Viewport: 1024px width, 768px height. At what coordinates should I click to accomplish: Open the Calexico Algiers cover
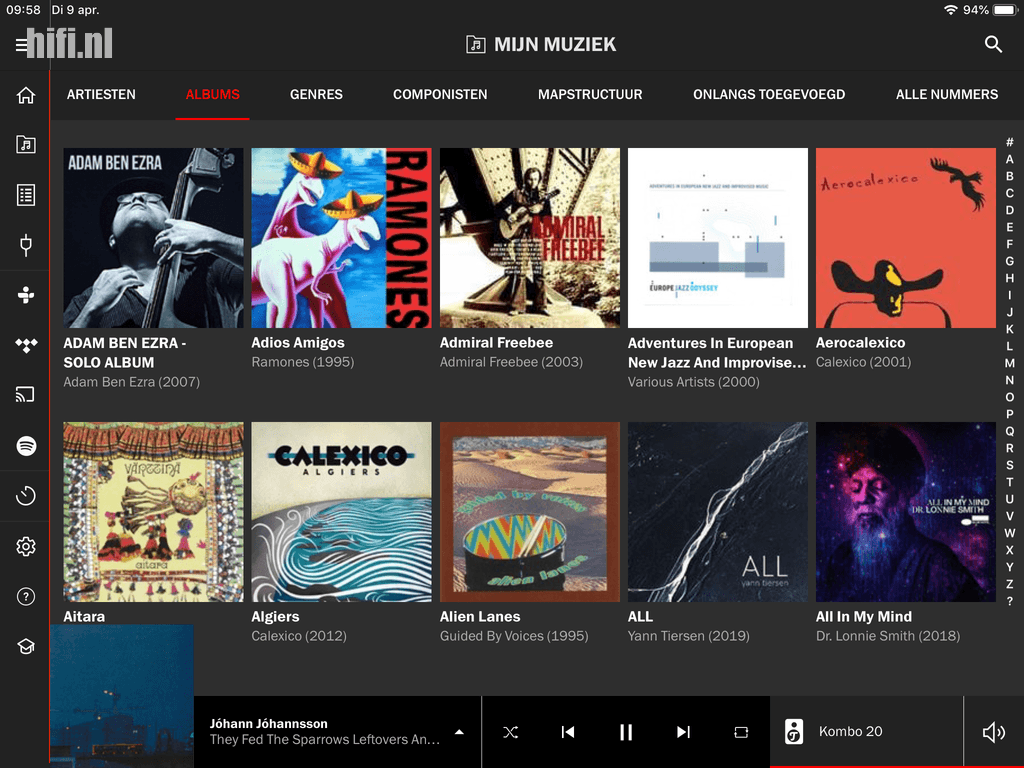[342, 512]
